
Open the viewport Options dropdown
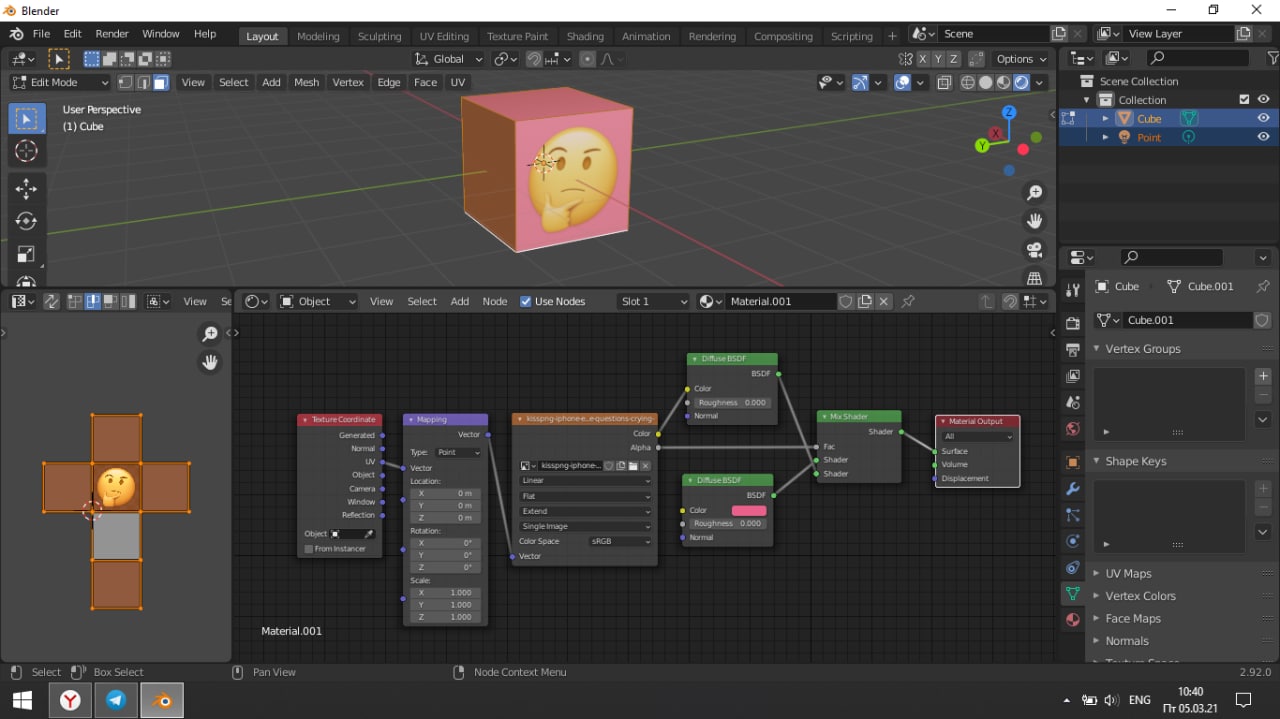[1021, 59]
